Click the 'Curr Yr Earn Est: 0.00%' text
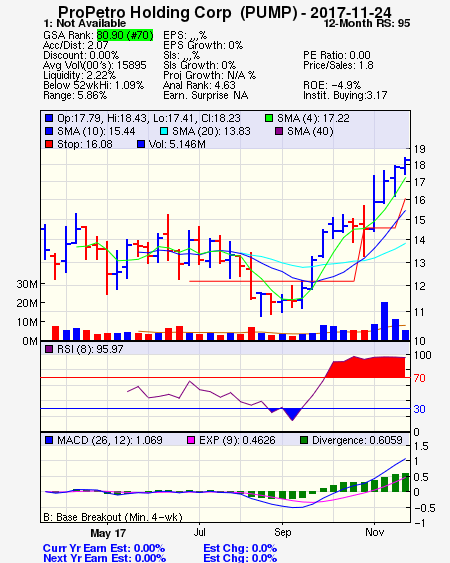 tap(104, 548)
